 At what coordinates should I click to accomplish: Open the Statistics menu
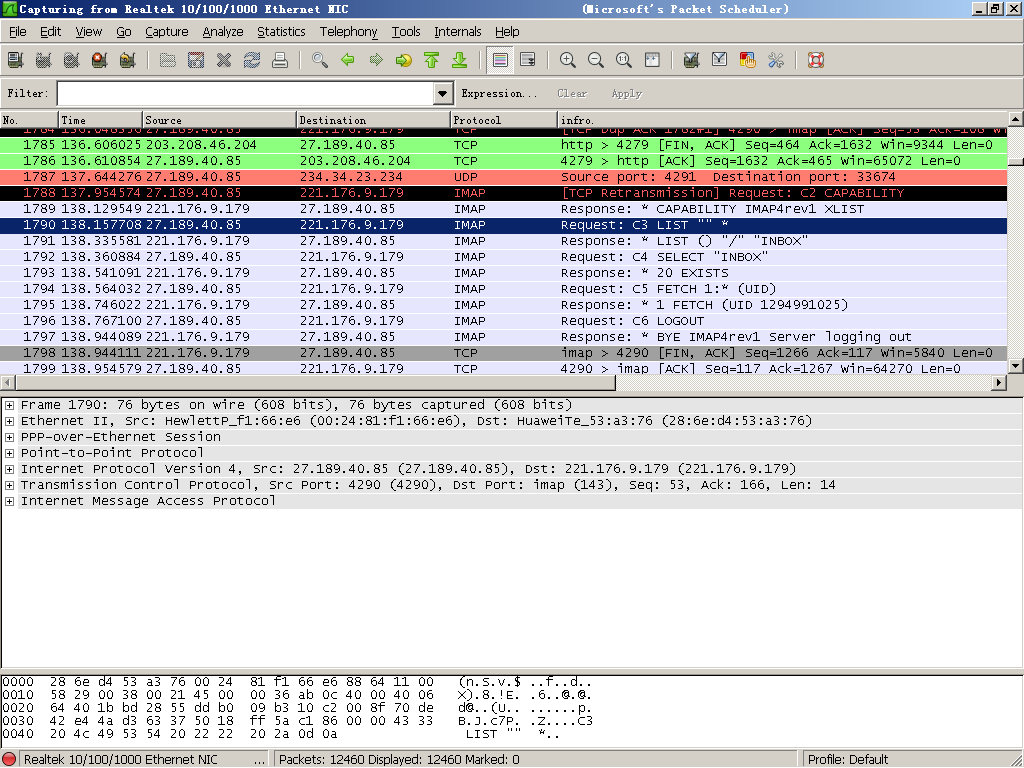click(x=281, y=31)
